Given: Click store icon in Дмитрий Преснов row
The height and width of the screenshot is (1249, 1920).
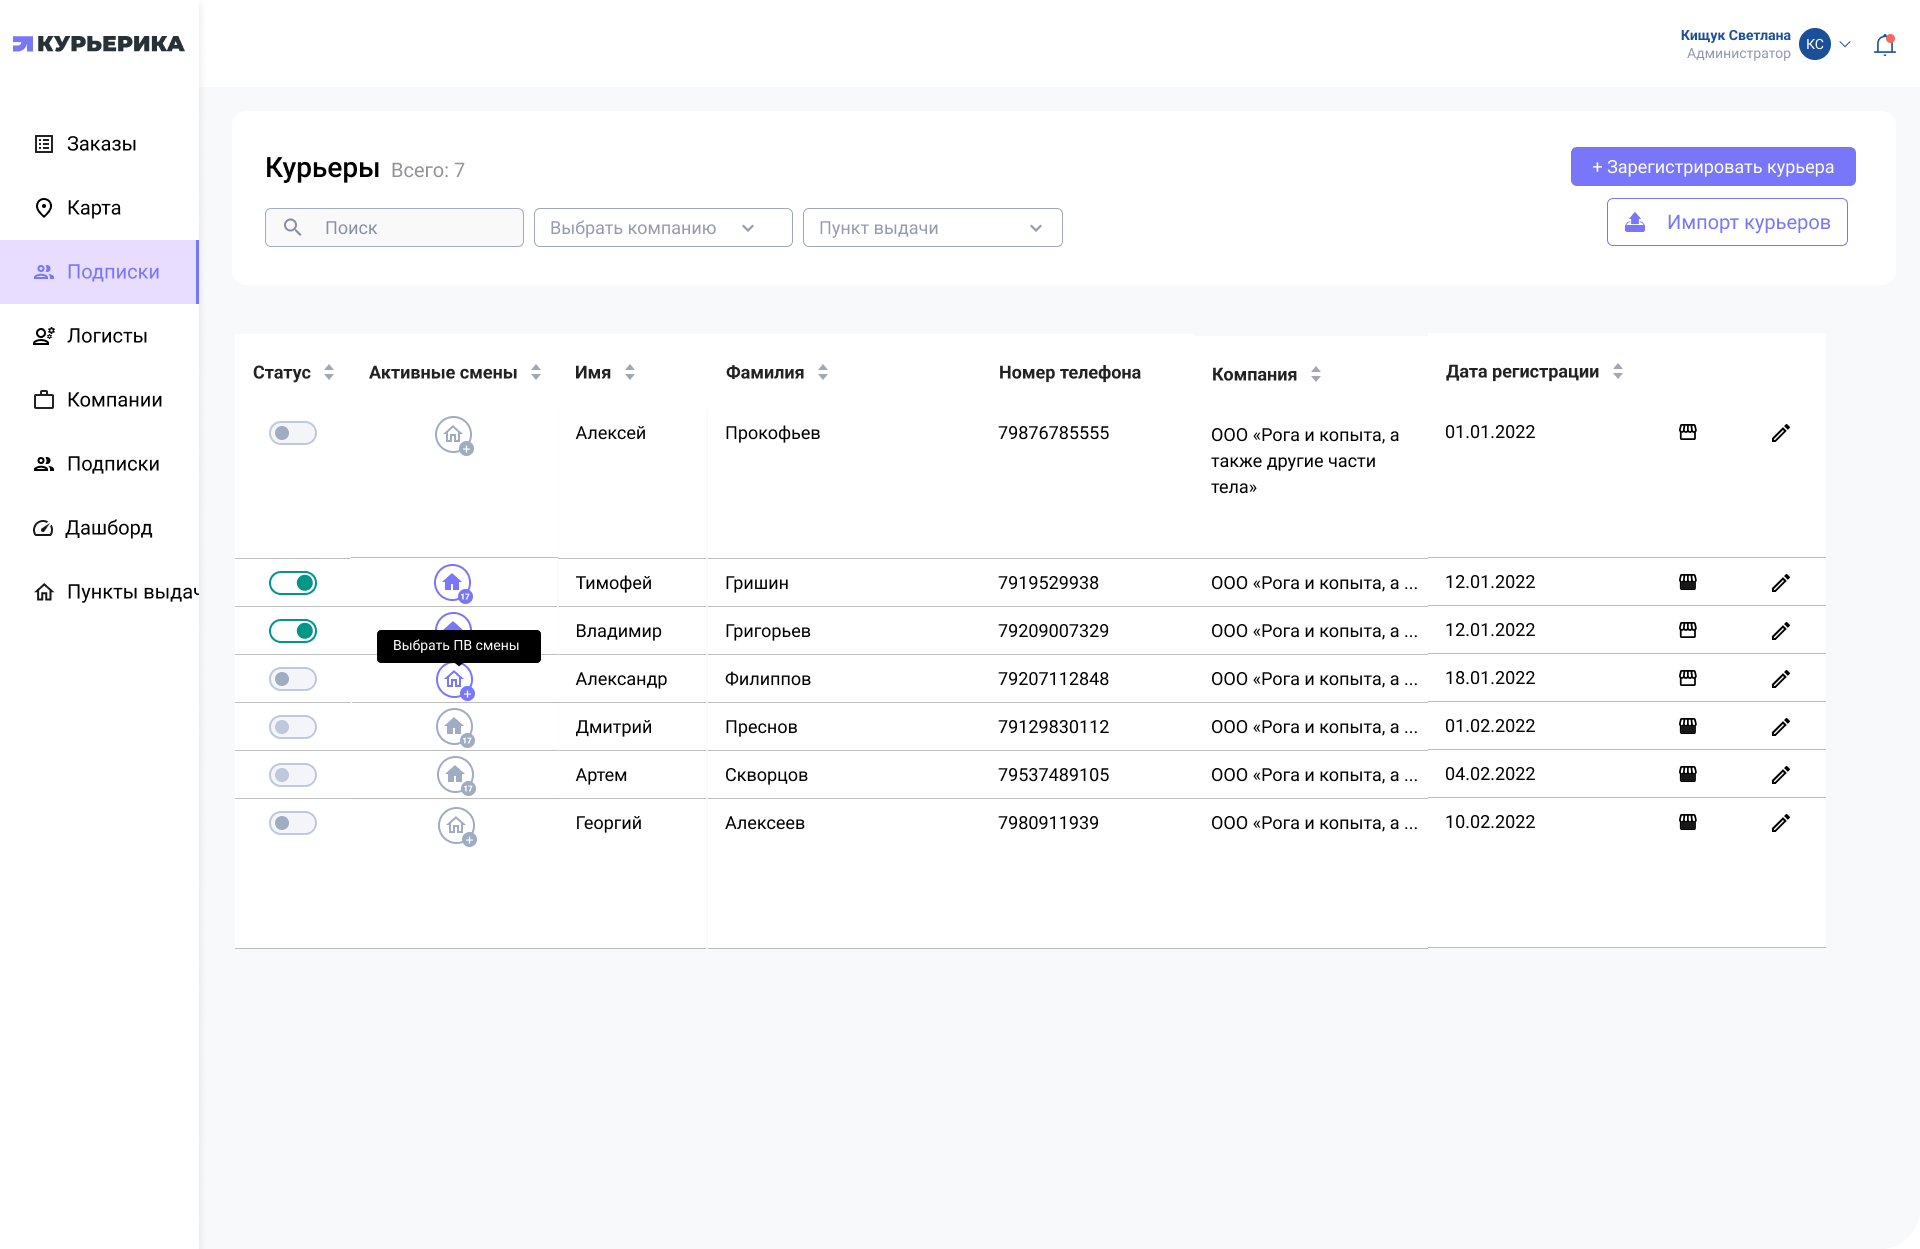Looking at the screenshot, I should [x=1687, y=726].
